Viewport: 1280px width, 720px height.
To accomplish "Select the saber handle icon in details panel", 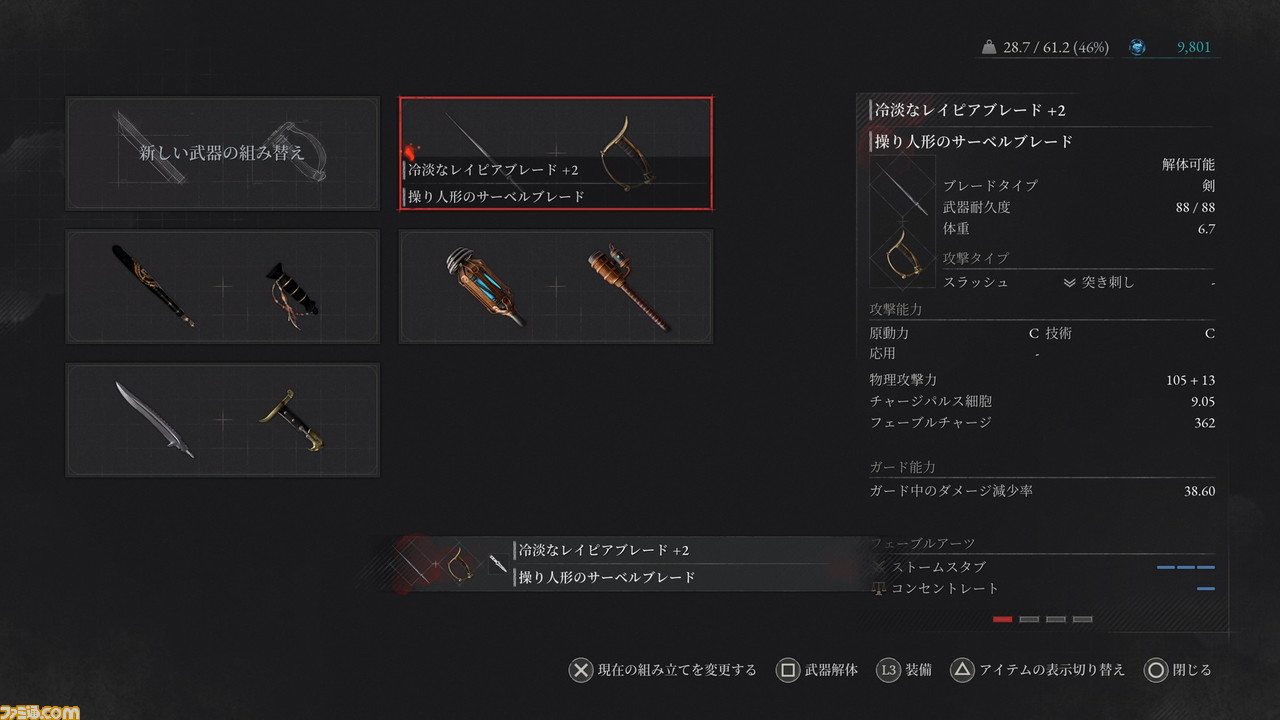I will [902, 253].
